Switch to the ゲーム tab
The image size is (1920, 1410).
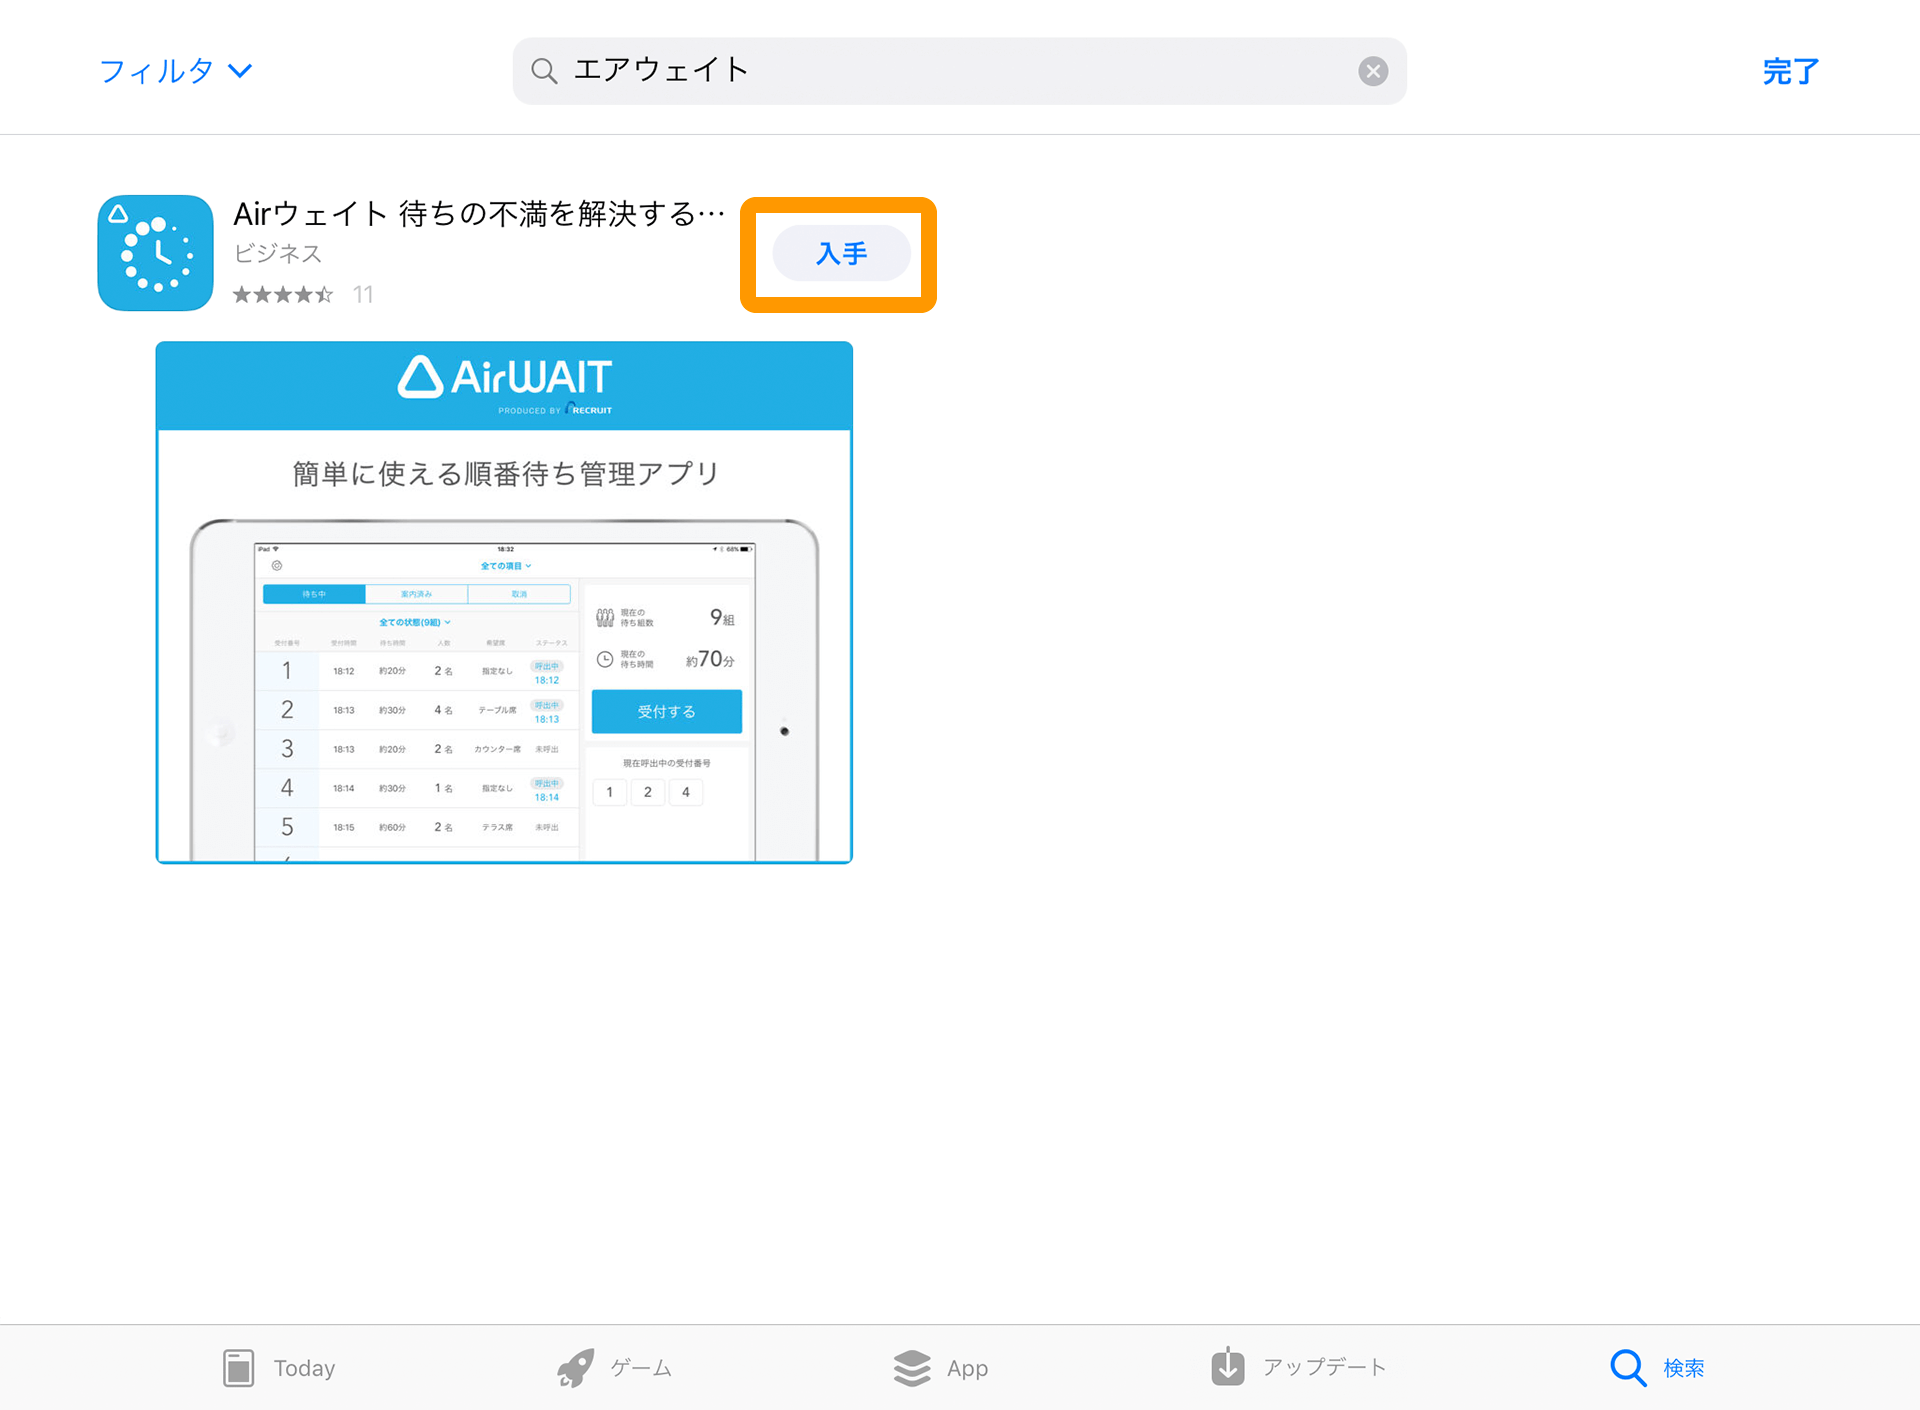615,1368
